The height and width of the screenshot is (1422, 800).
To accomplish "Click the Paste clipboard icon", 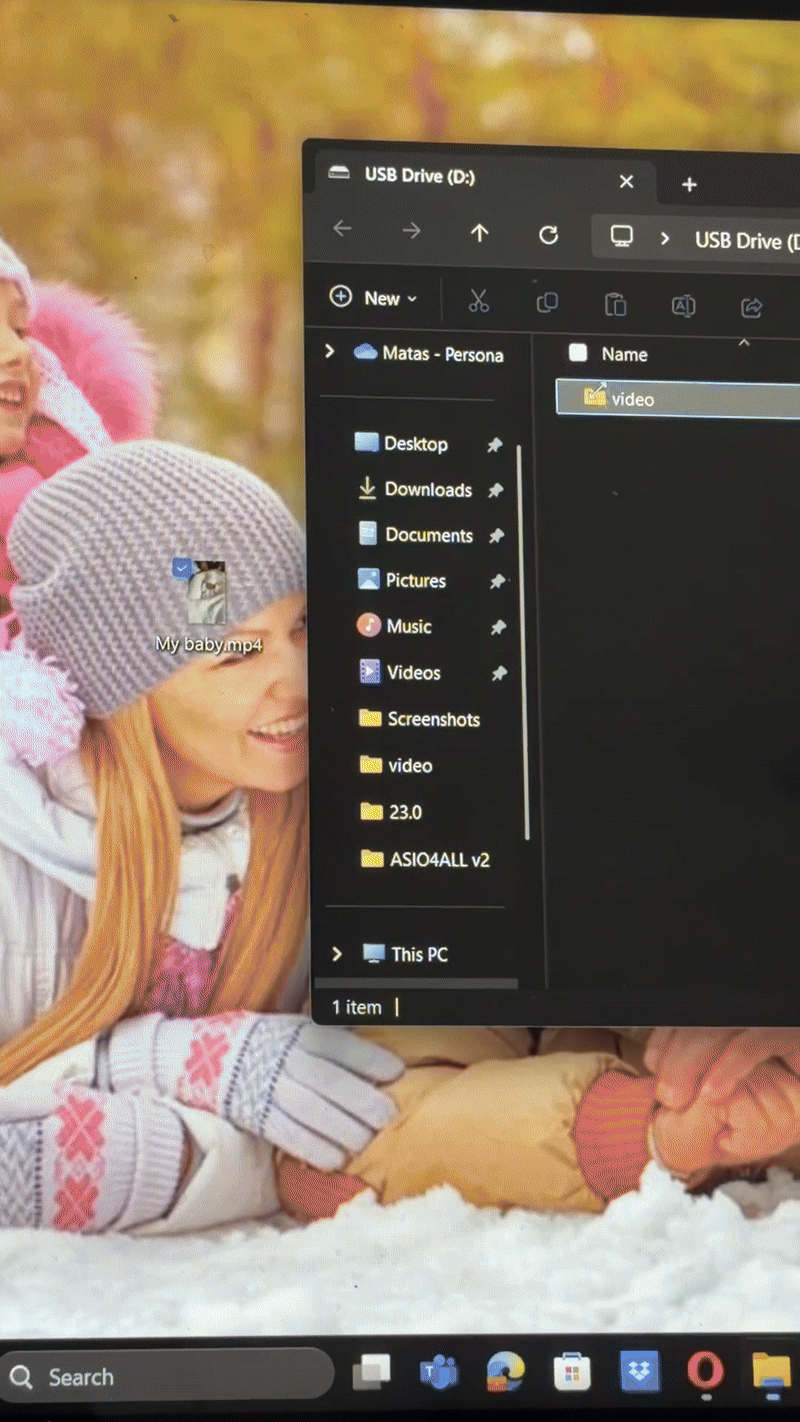I will point(615,304).
